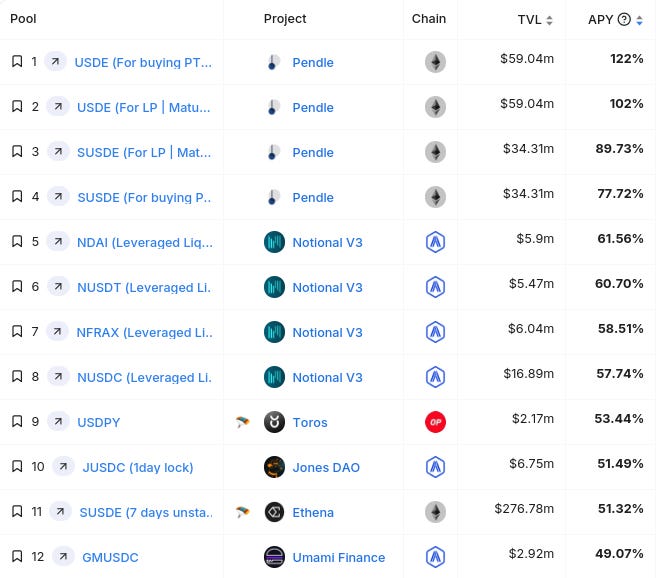The width and height of the screenshot is (656, 578).
Task: Sort table by TVL column arrows
Action: [549, 20]
